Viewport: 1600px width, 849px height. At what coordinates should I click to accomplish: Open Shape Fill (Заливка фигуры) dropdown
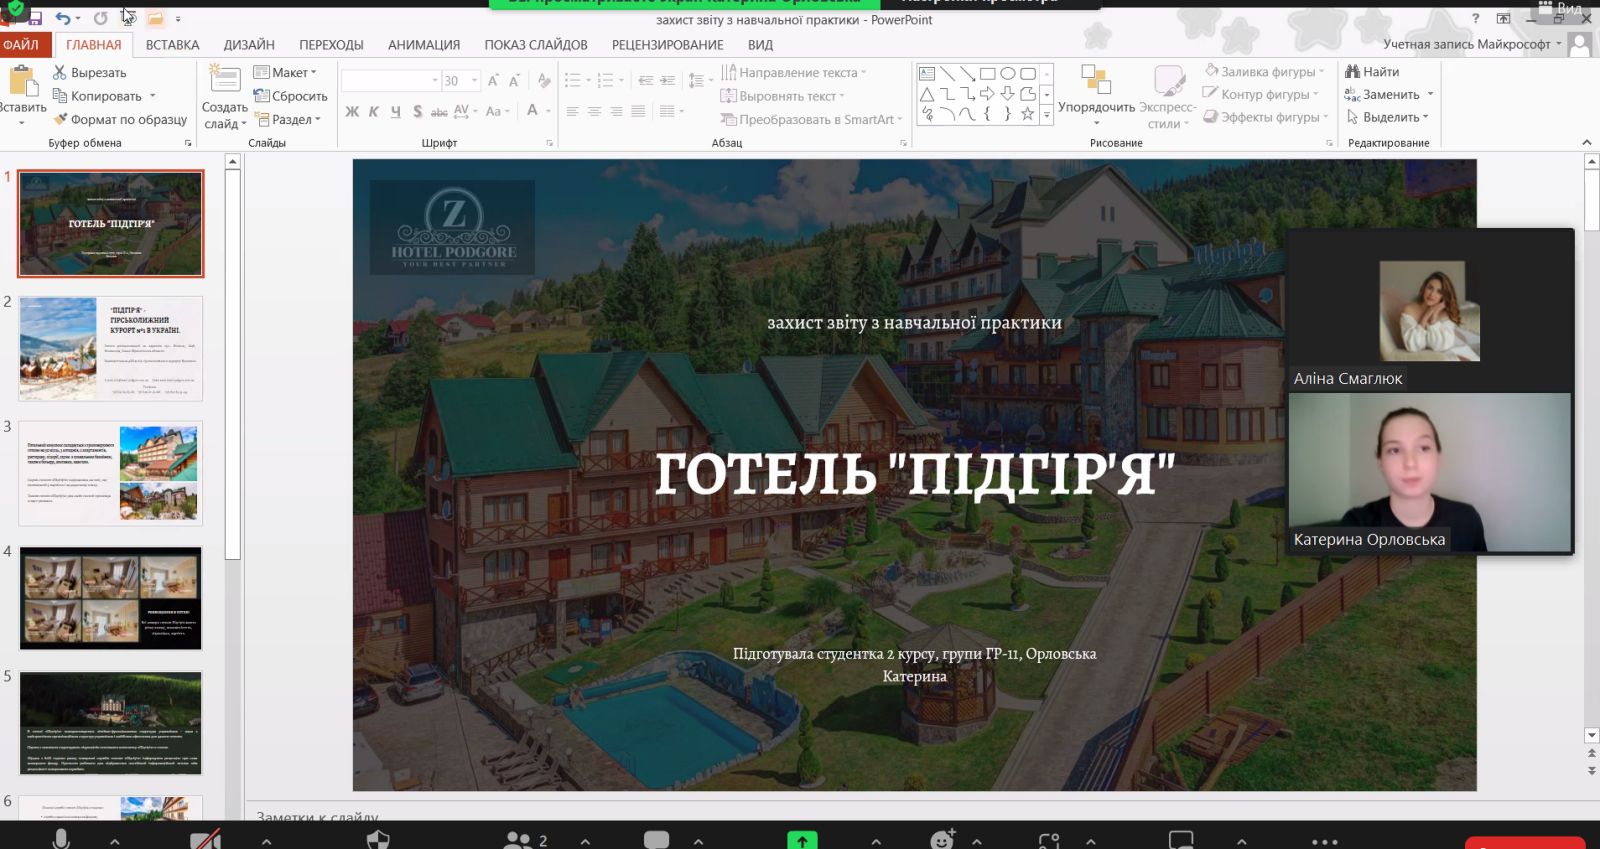[1265, 71]
